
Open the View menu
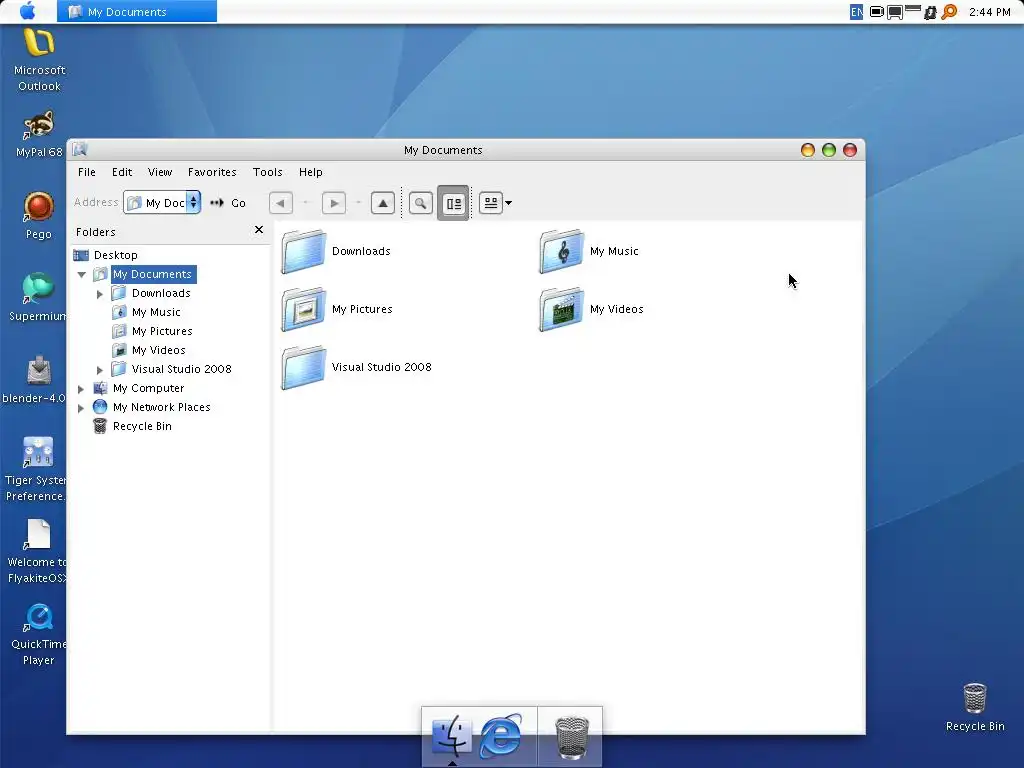pos(160,172)
